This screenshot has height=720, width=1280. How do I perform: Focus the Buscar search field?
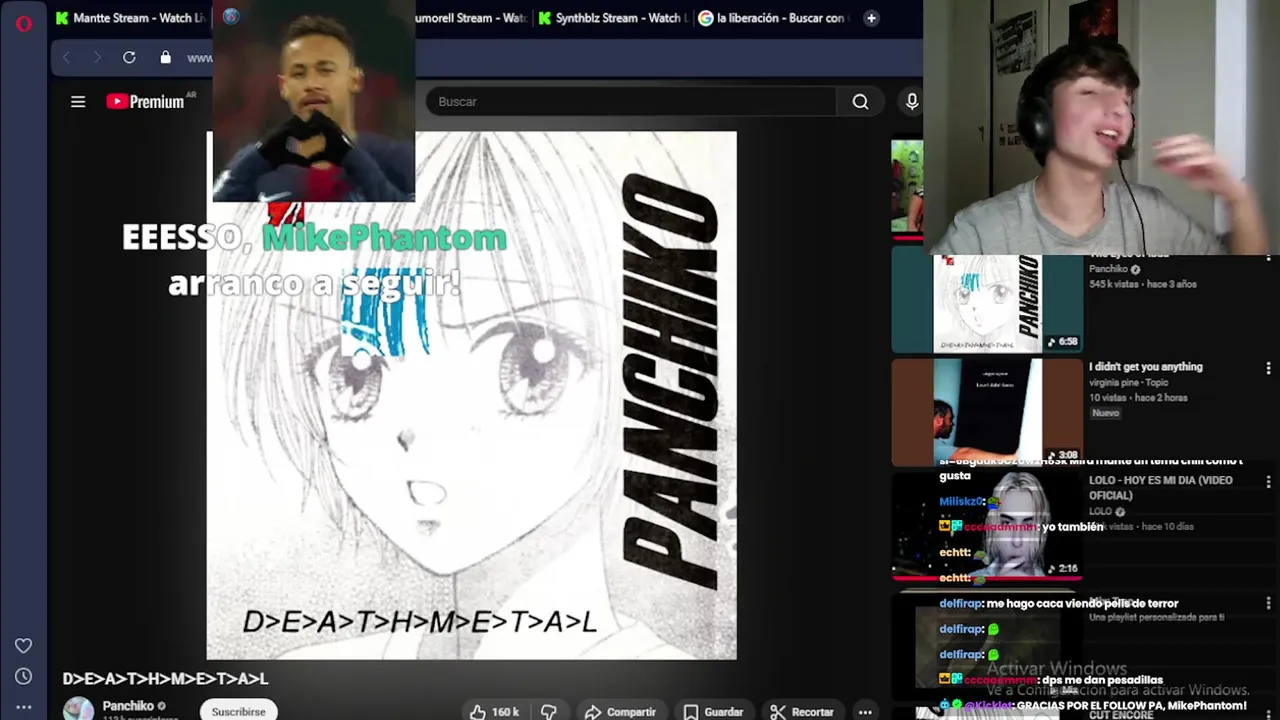pos(630,101)
